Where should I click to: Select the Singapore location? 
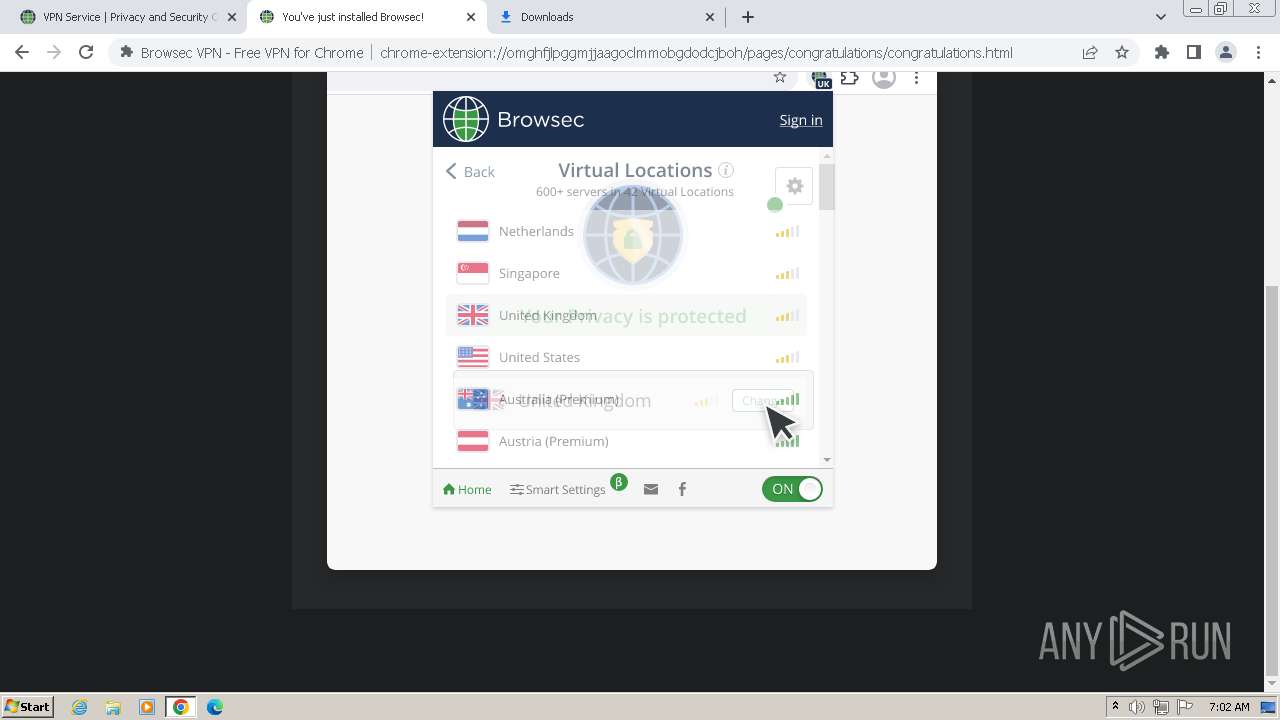click(627, 273)
